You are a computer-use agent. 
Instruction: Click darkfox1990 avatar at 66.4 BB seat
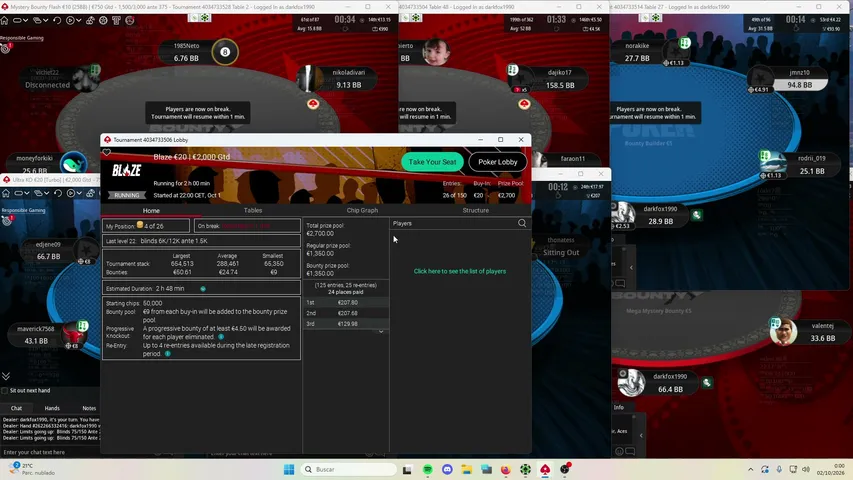pyautogui.click(x=632, y=383)
